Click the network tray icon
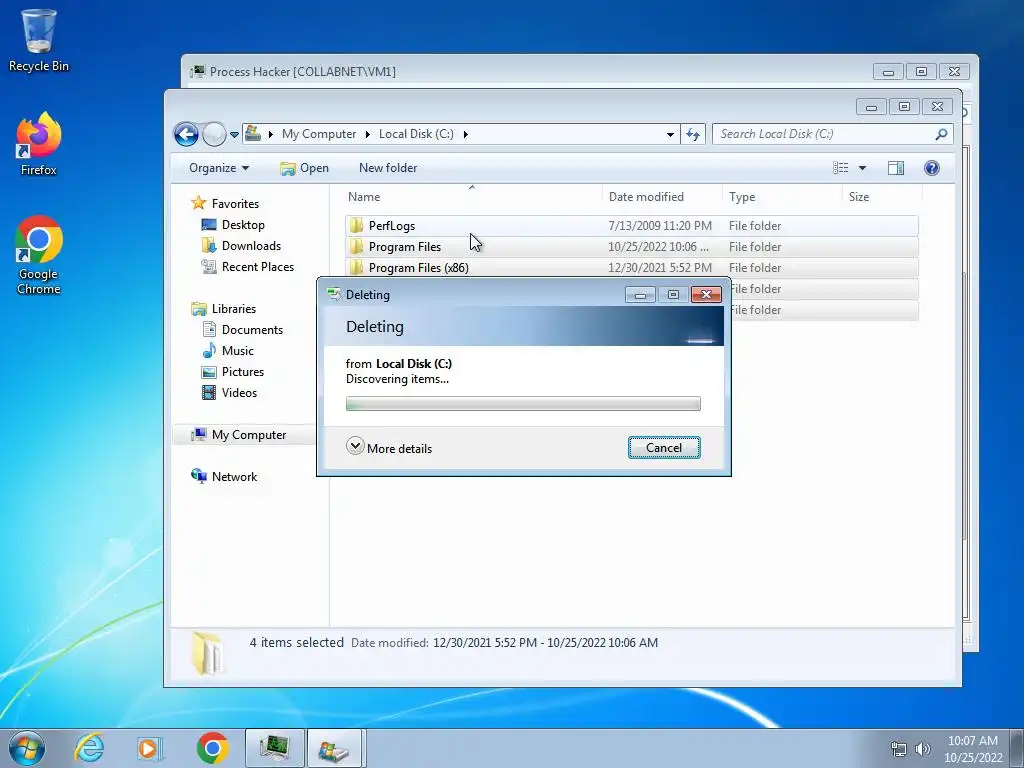Image resolution: width=1024 pixels, height=768 pixels. (x=899, y=749)
